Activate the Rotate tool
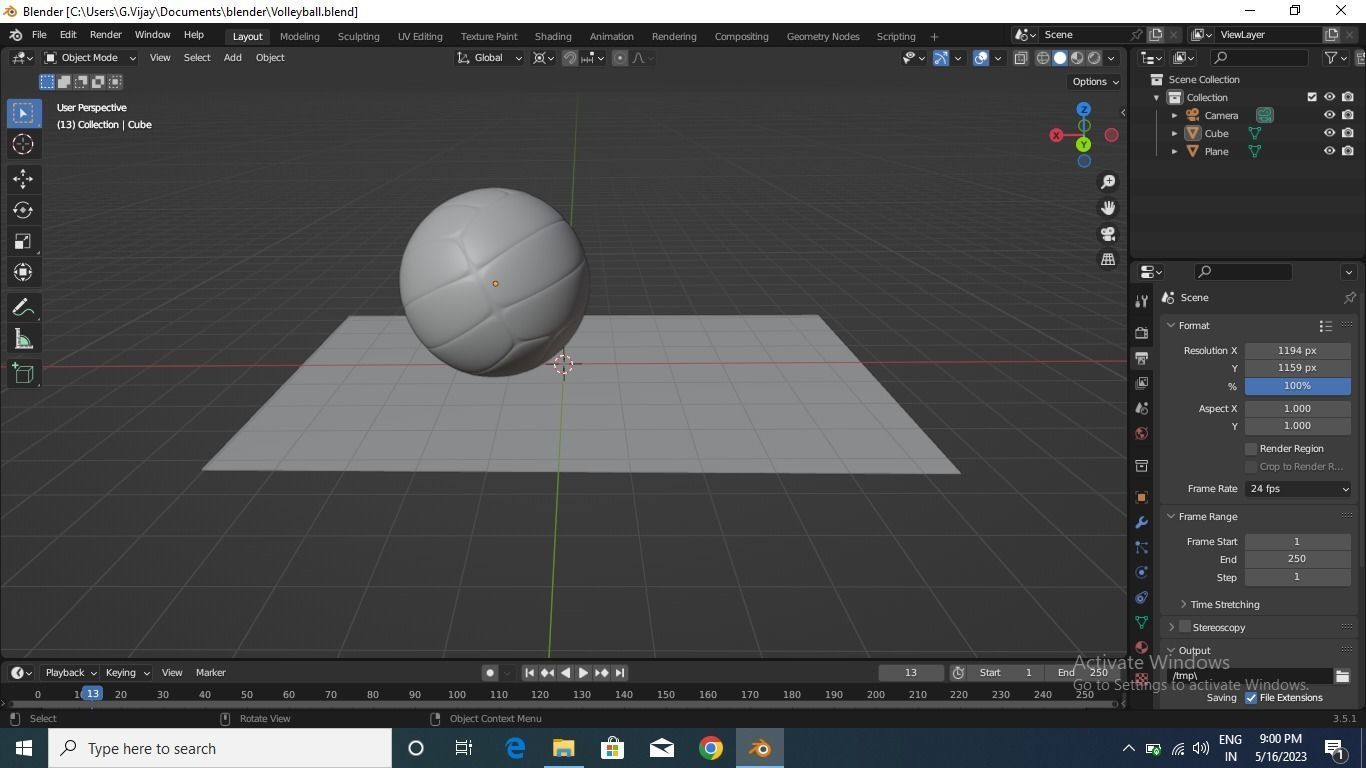 coord(23,210)
